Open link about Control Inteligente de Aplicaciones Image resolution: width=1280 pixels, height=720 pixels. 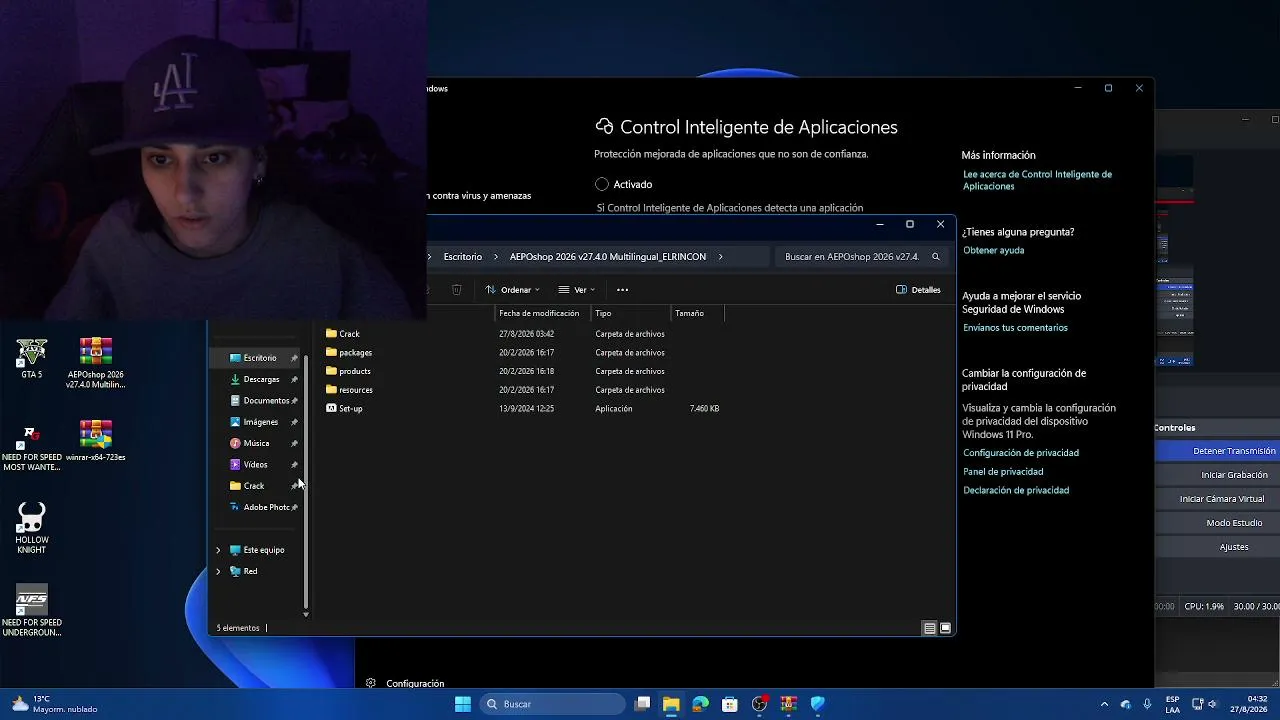(x=1037, y=180)
